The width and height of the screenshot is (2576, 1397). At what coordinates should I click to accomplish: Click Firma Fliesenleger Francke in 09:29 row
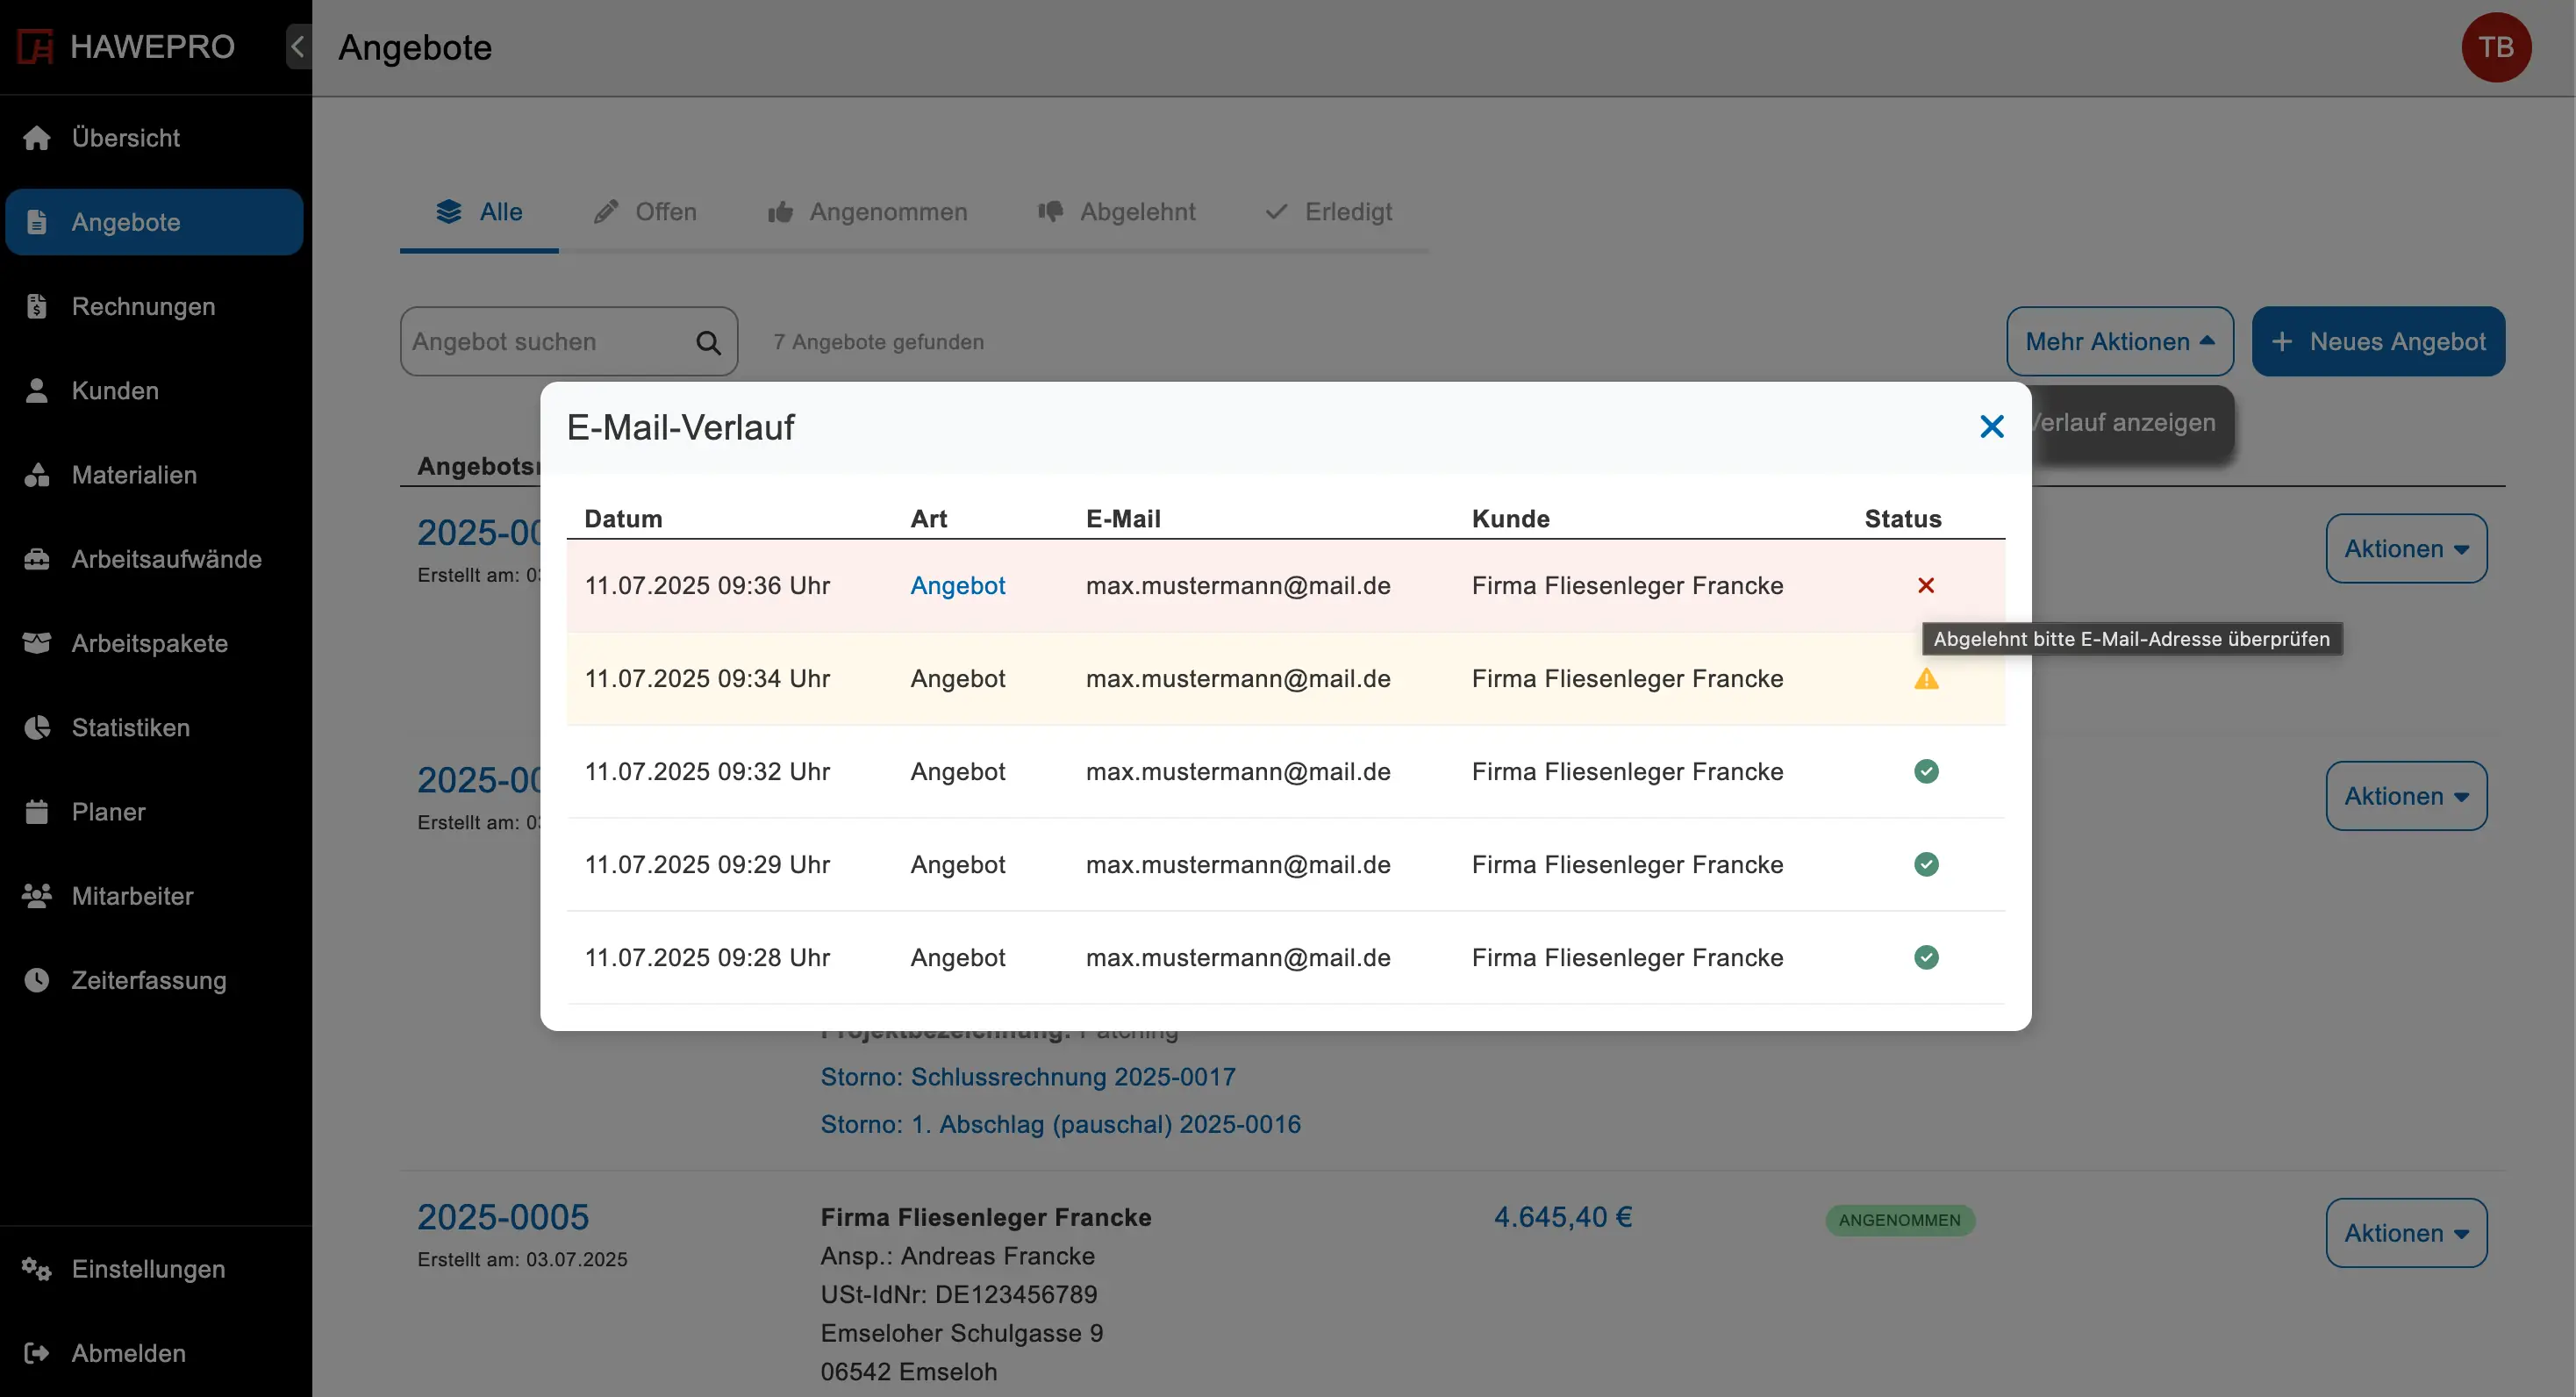pos(1627,864)
